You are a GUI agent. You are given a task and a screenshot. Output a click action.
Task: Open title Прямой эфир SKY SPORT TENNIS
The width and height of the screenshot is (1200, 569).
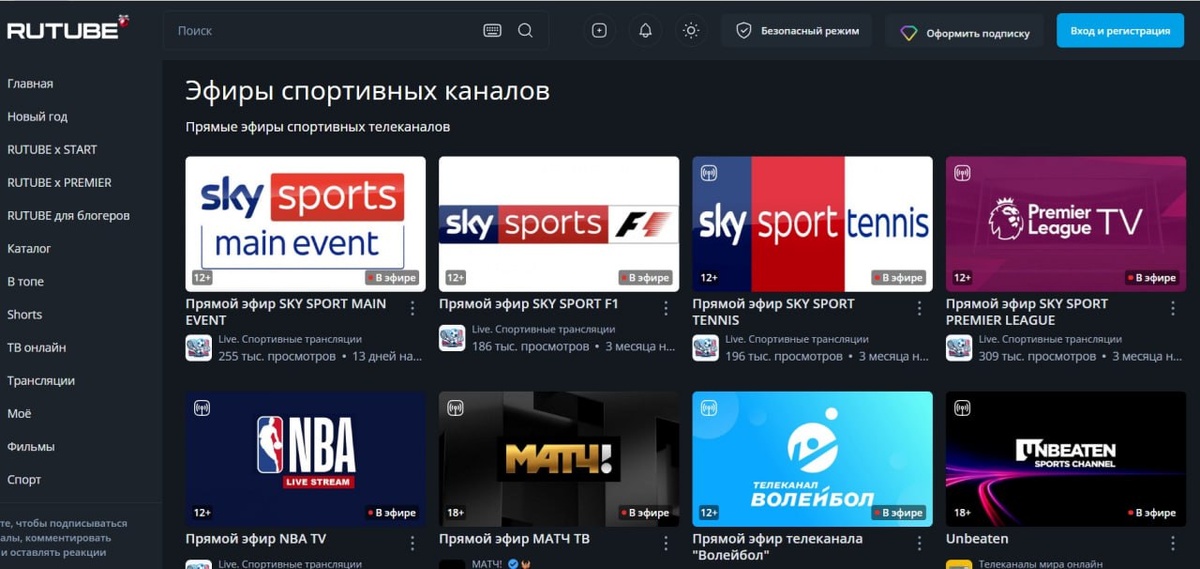coord(773,312)
